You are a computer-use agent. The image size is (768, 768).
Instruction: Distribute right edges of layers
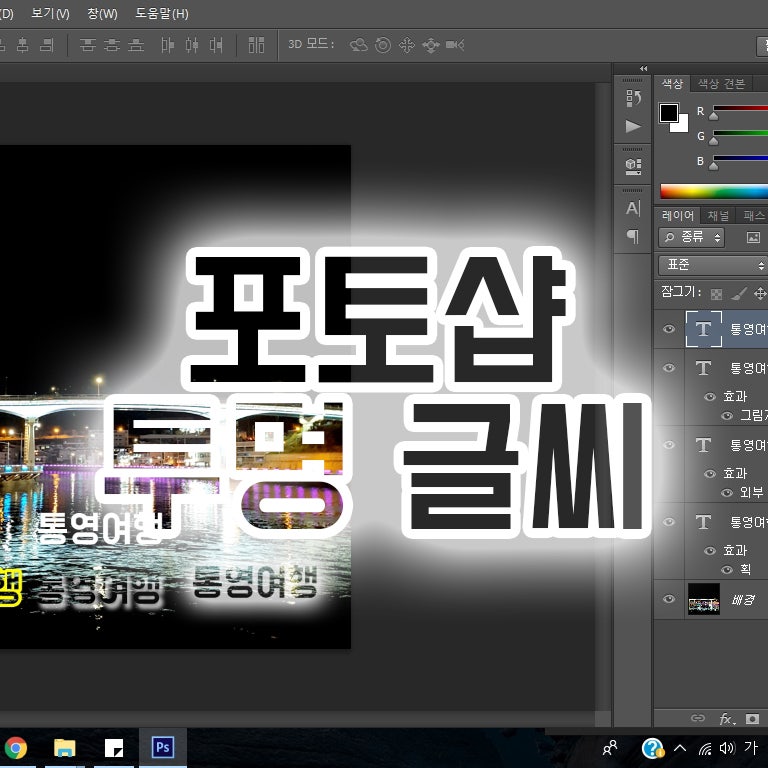pos(216,46)
